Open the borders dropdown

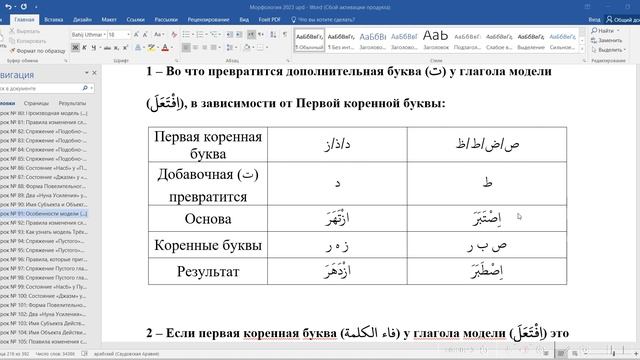click(x=267, y=48)
